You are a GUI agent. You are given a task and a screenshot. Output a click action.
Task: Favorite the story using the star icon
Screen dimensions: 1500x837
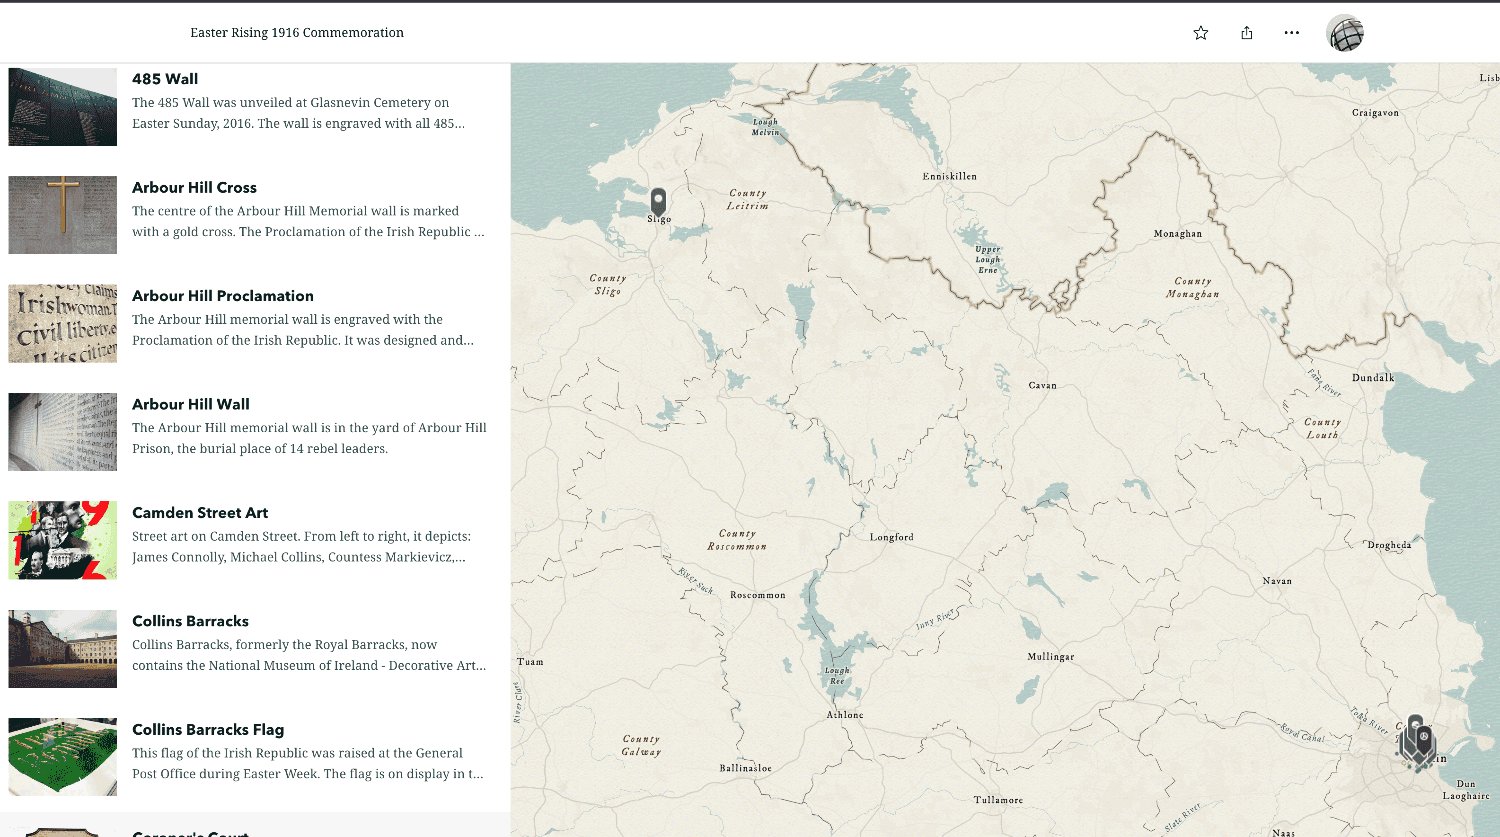pos(1199,32)
